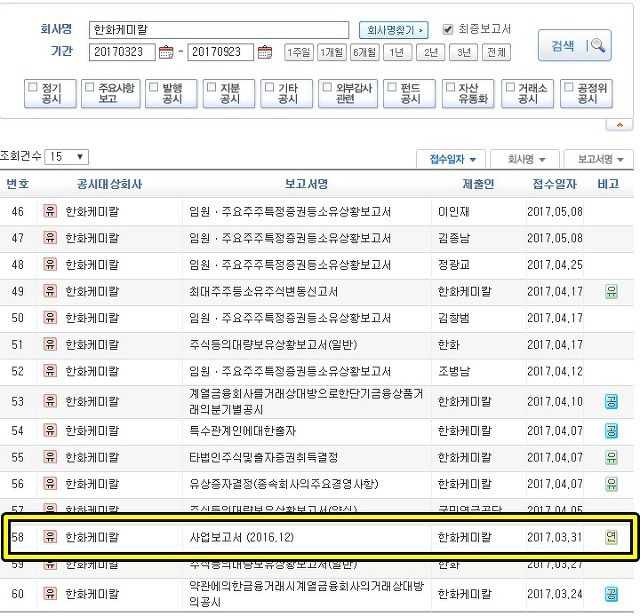Image resolution: width=640 pixels, height=616 pixels.
Task: Click the blue 공 remark icon in row 54
Action: coord(611,431)
